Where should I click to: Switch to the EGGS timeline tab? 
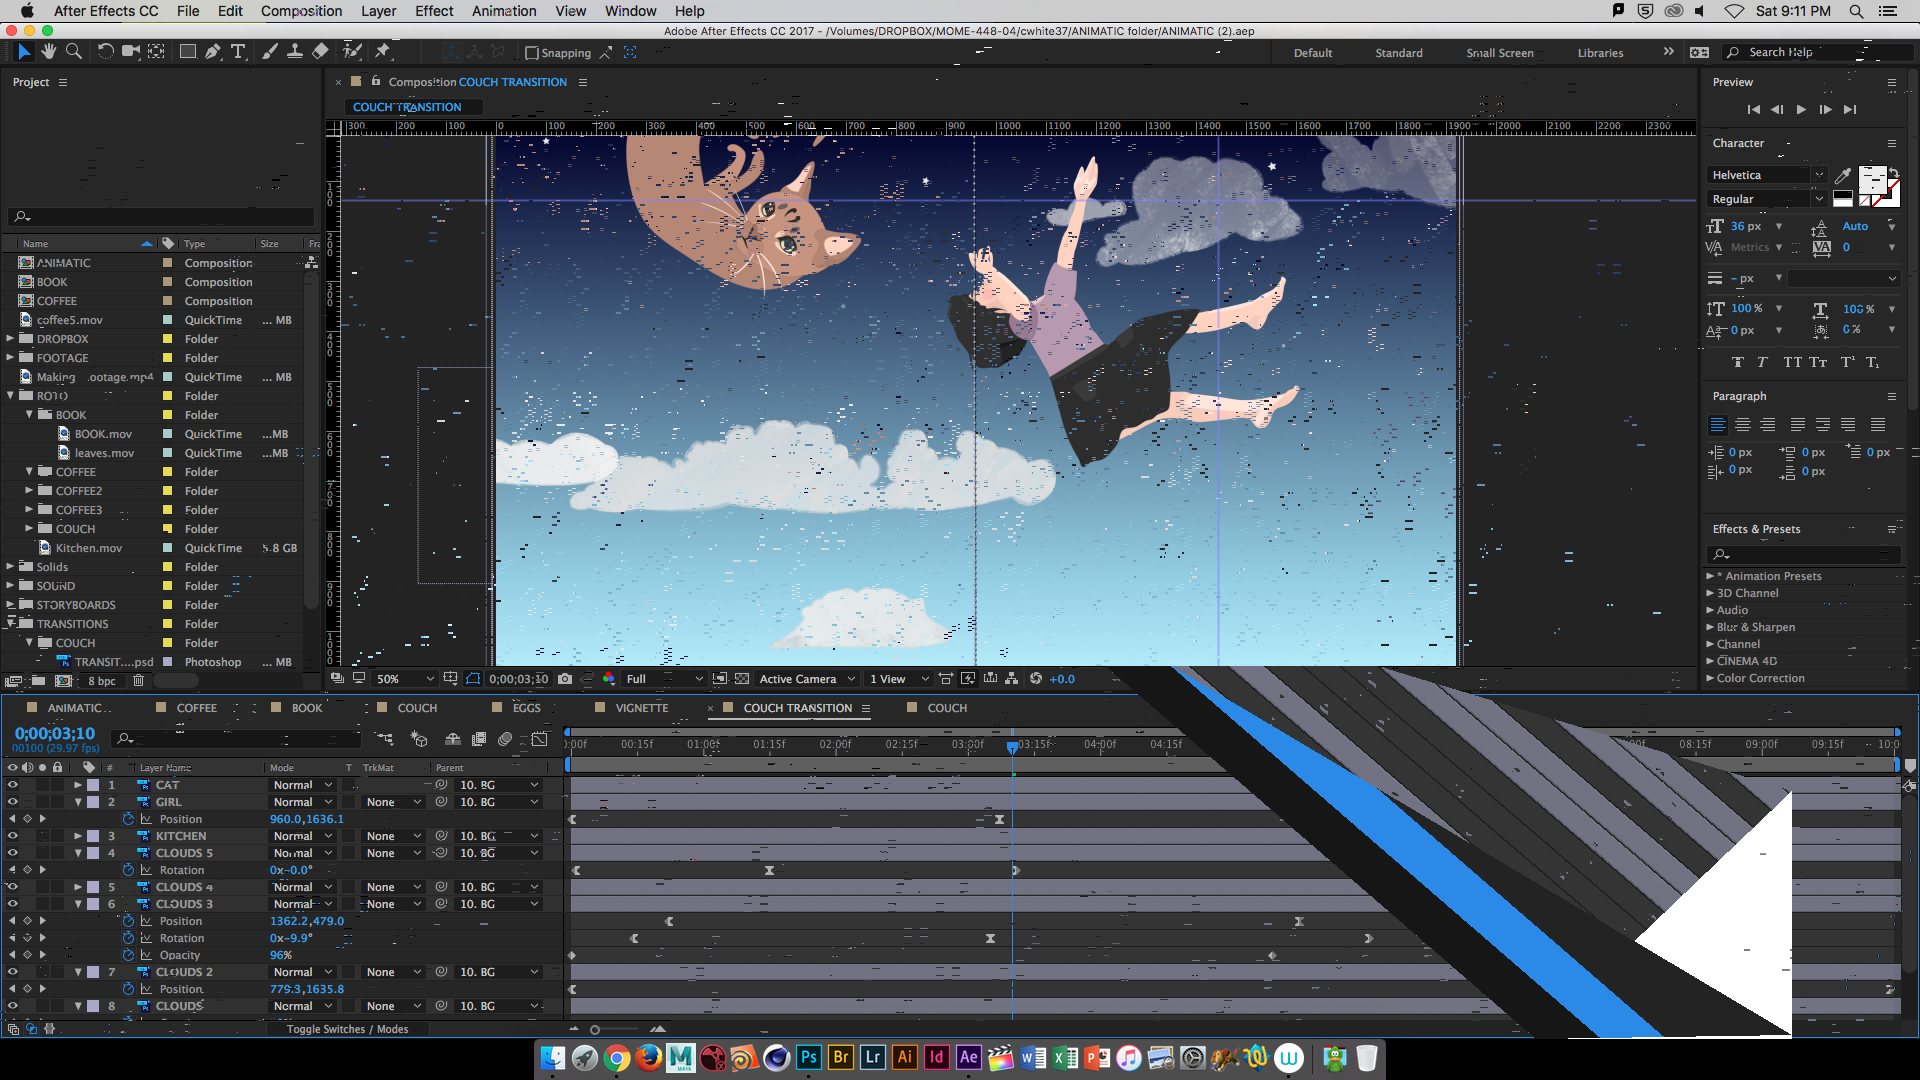526,708
